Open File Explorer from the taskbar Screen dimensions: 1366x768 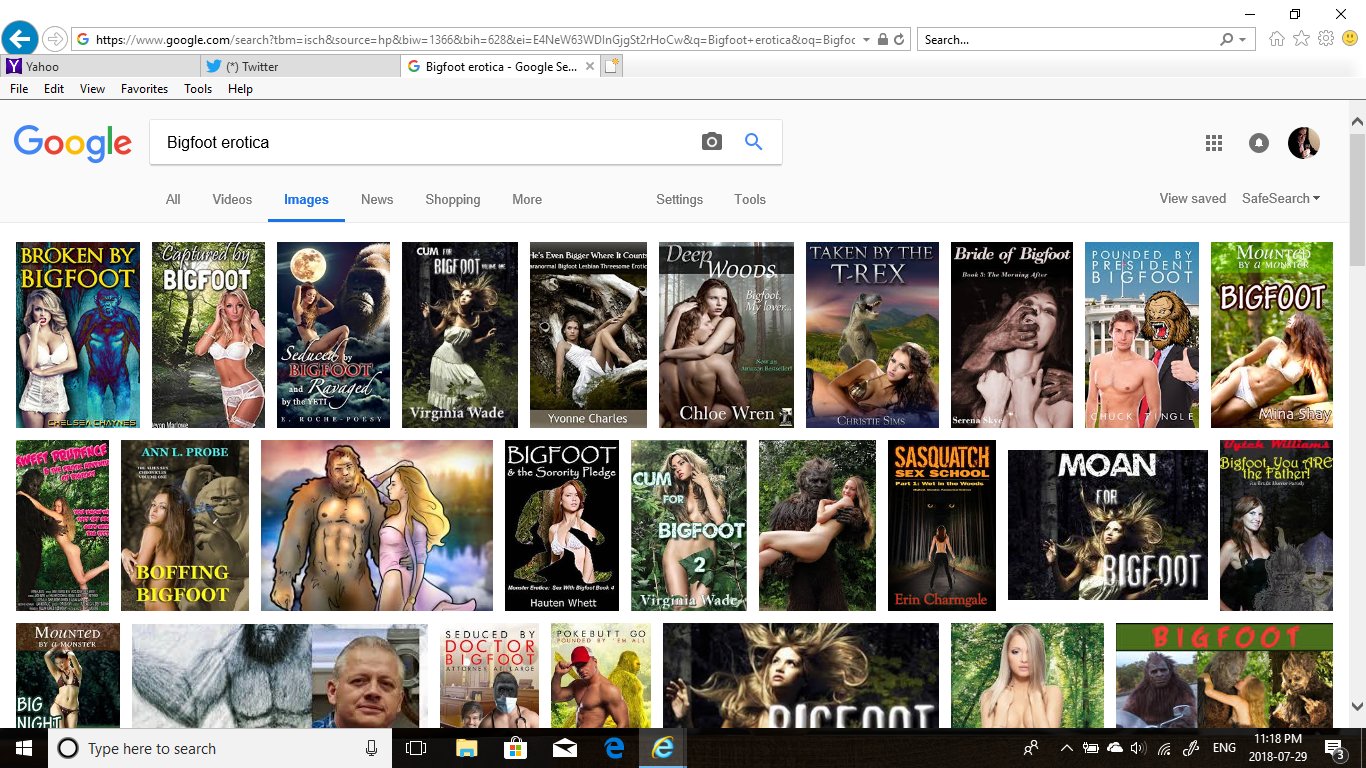tap(466, 748)
